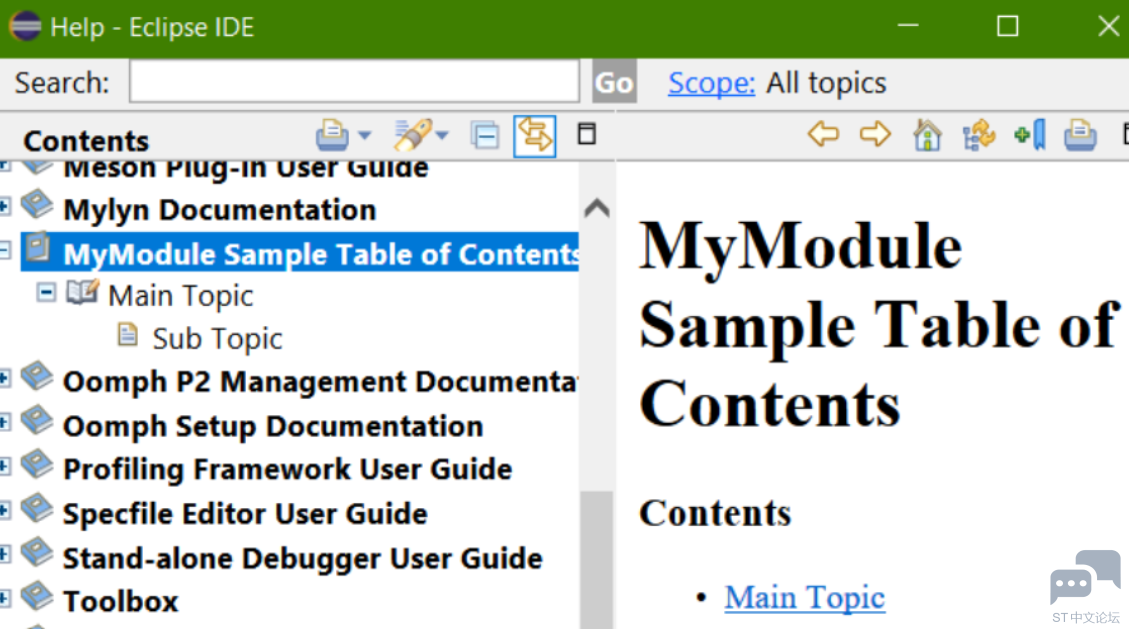Expand the Toolbox node
1129x633 pixels.
pyautogui.click(x=4, y=598)
